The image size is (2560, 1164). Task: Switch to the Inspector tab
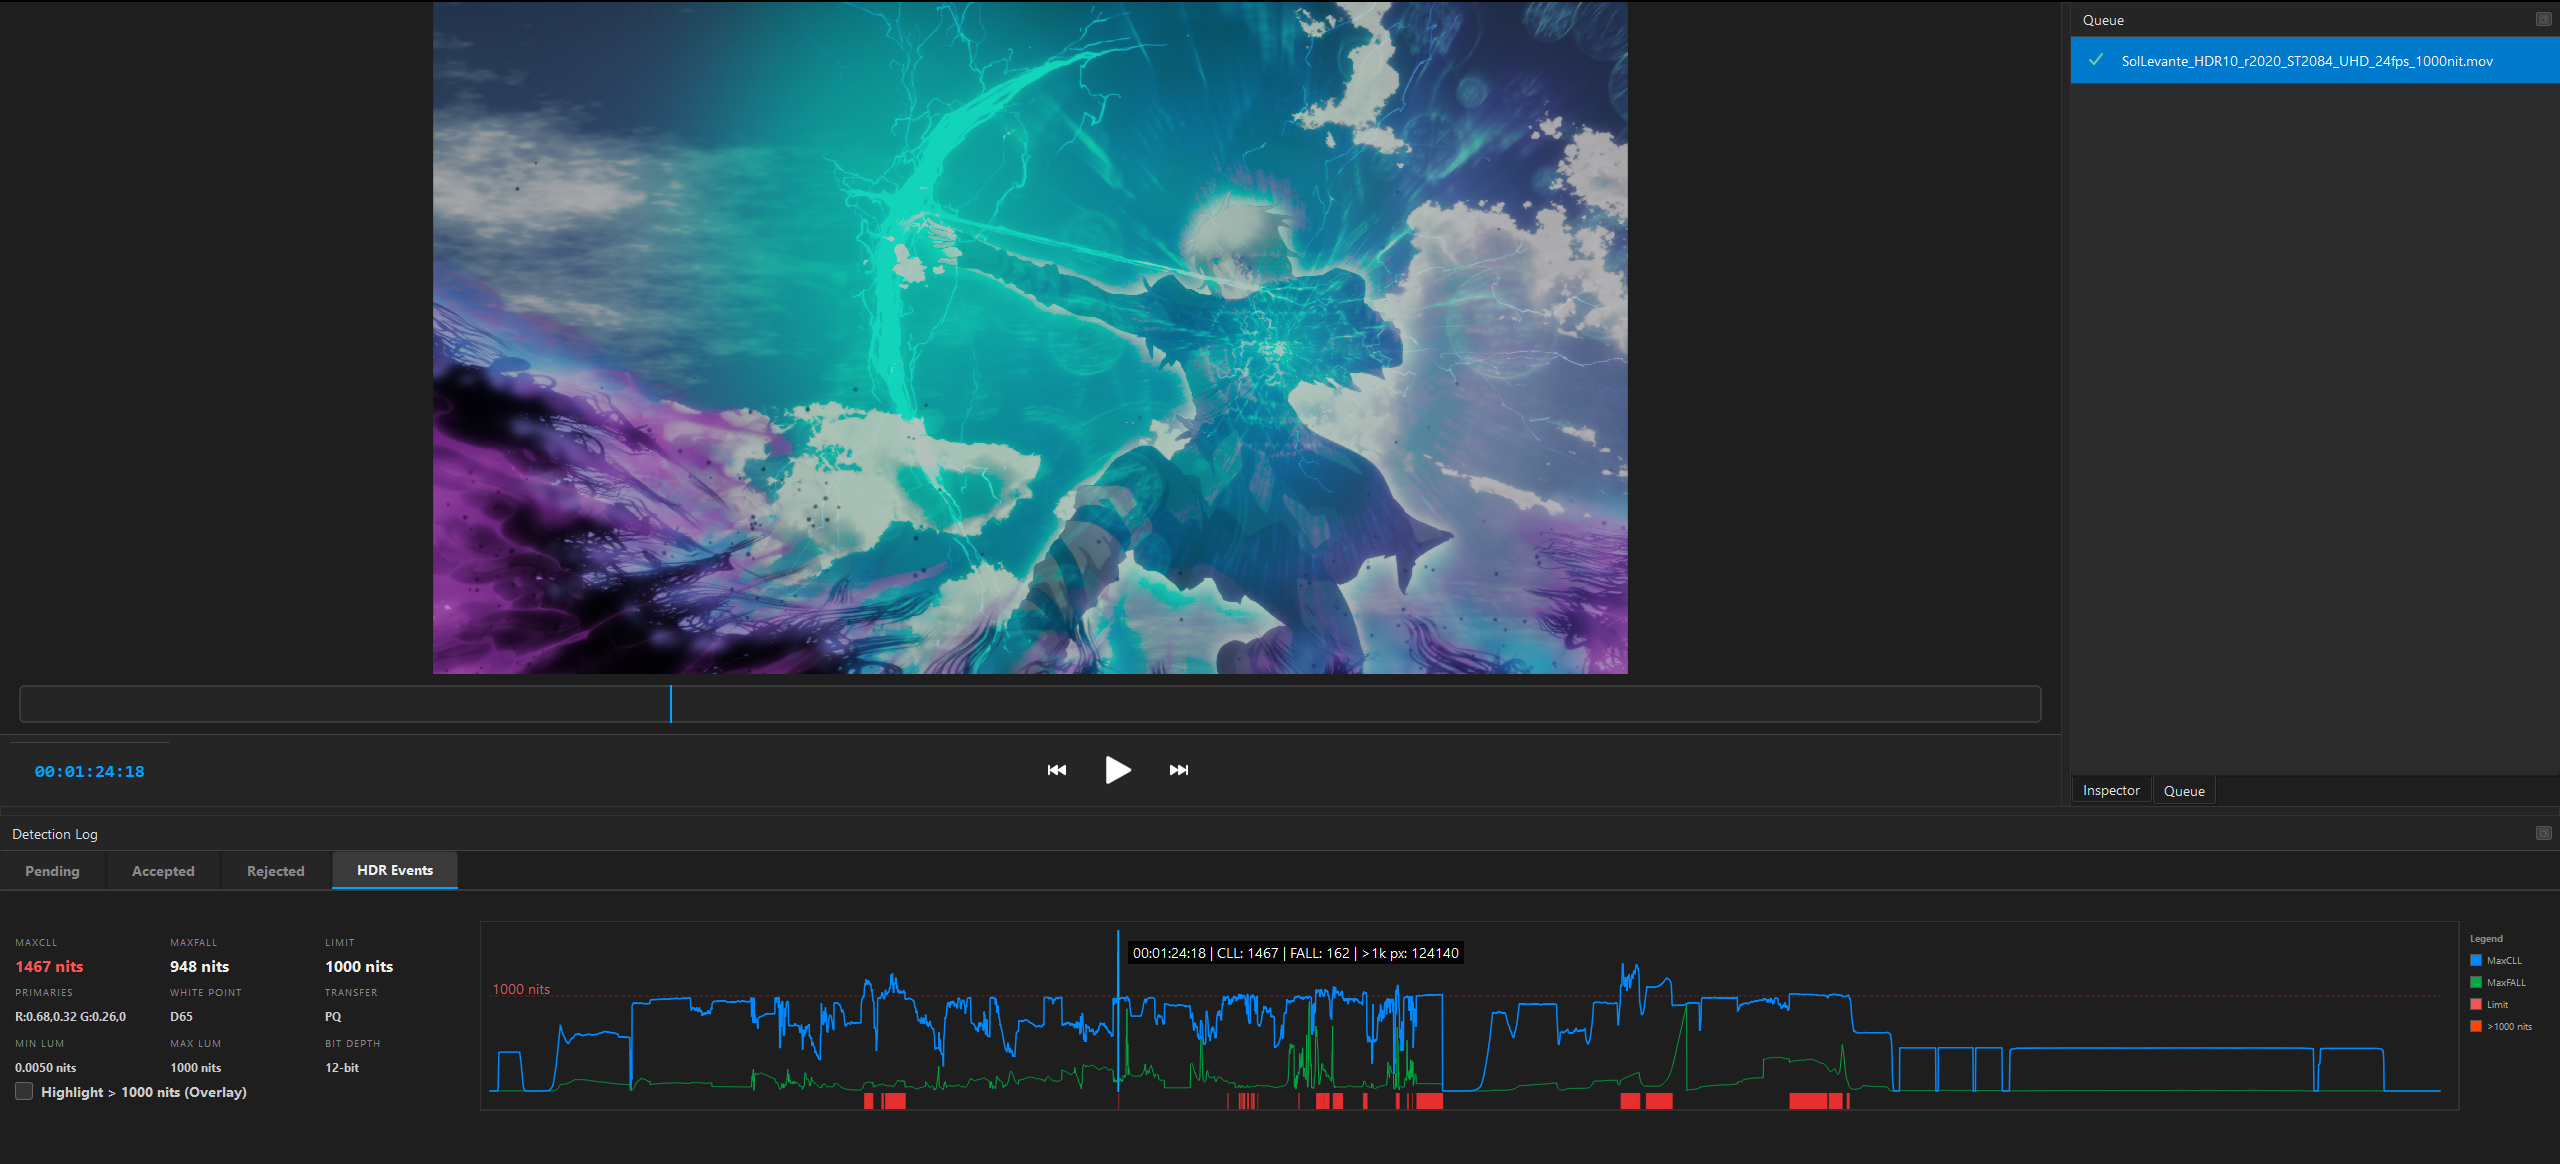[x=2112, y=790]
